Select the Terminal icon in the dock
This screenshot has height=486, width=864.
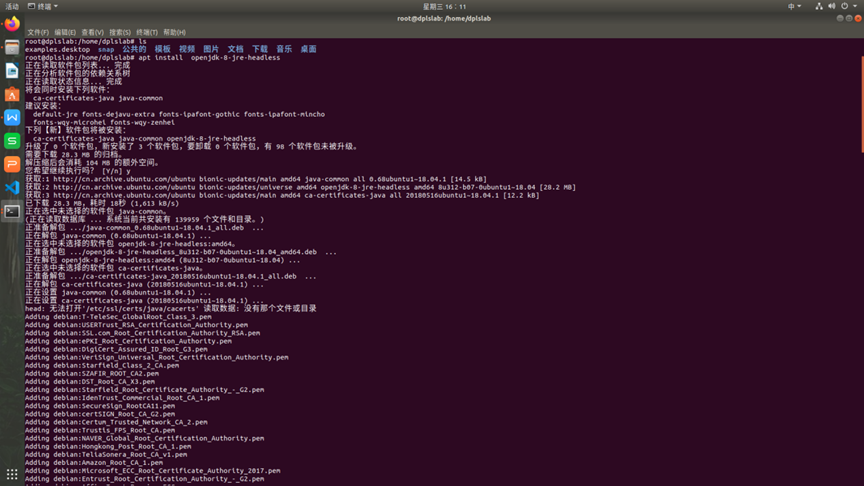12,212
